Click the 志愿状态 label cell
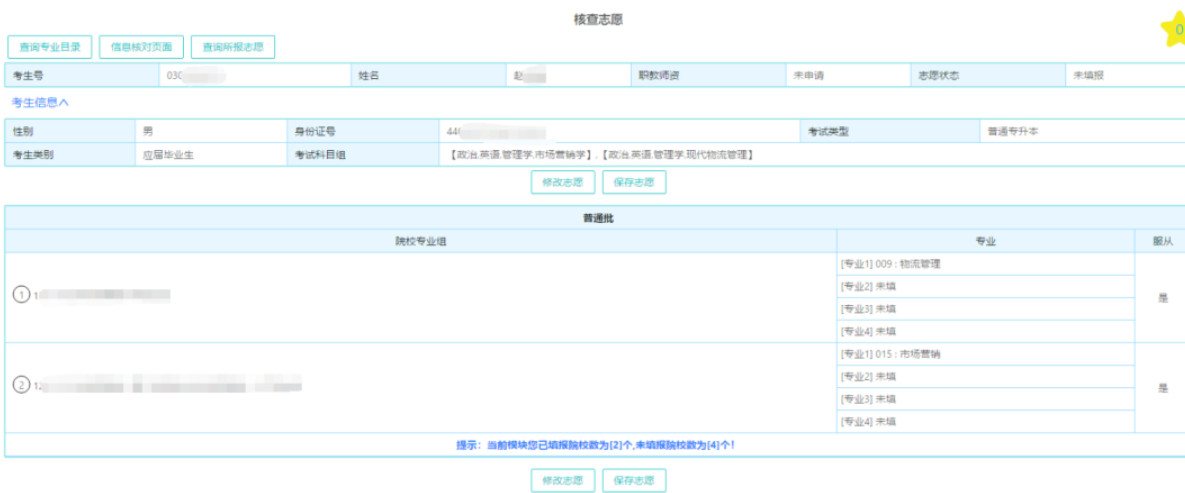 click(988, 76)
